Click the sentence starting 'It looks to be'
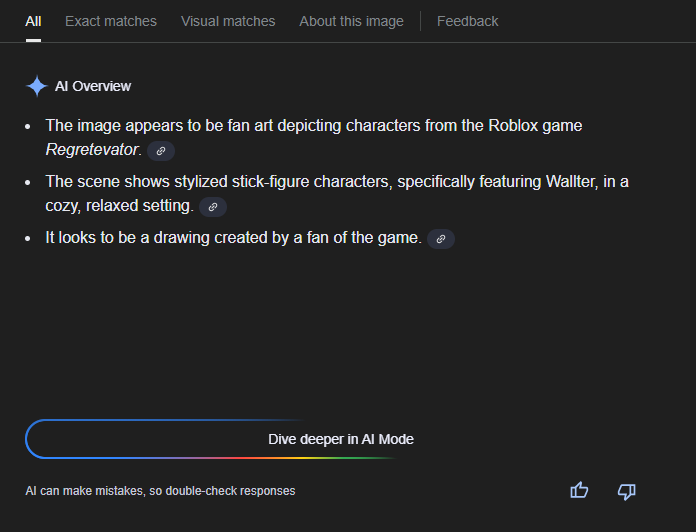The width and height of the screenshot is (696, 532). click(x=233, y=238)
